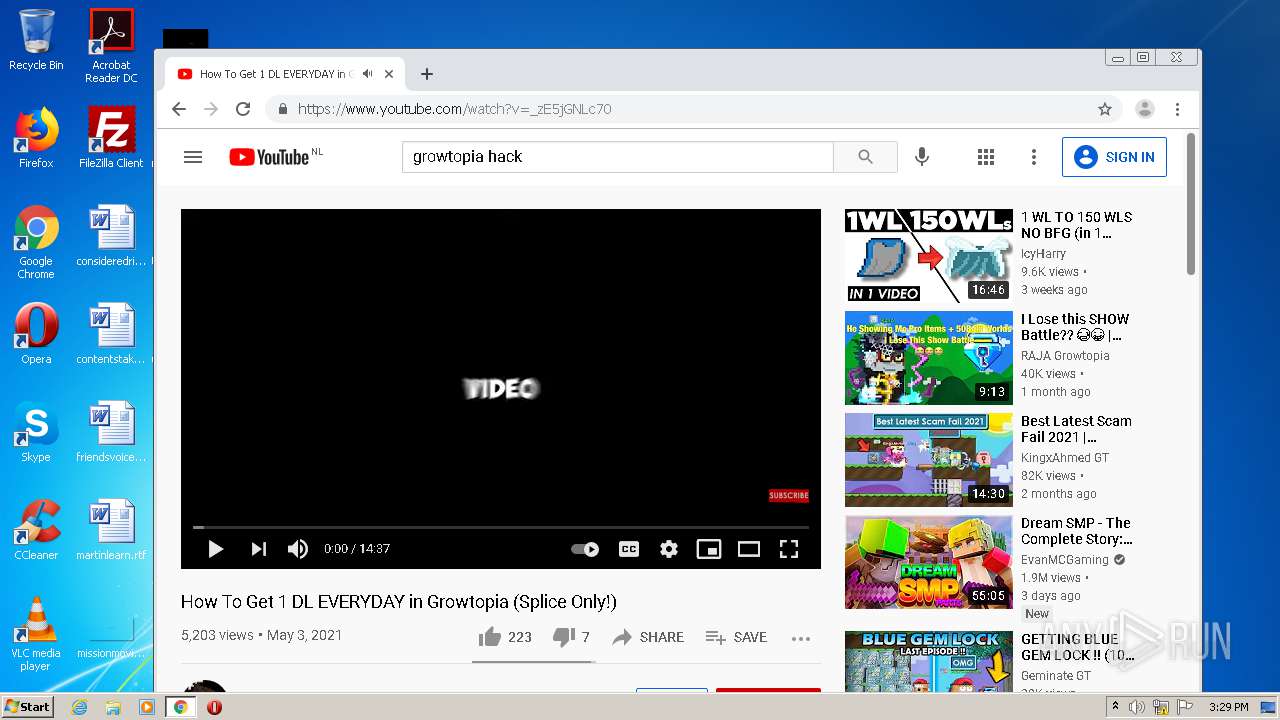This screenshot has height=720, width=1280.
Task: Close the YouTube tab
Action: click(x=389, y=74)
